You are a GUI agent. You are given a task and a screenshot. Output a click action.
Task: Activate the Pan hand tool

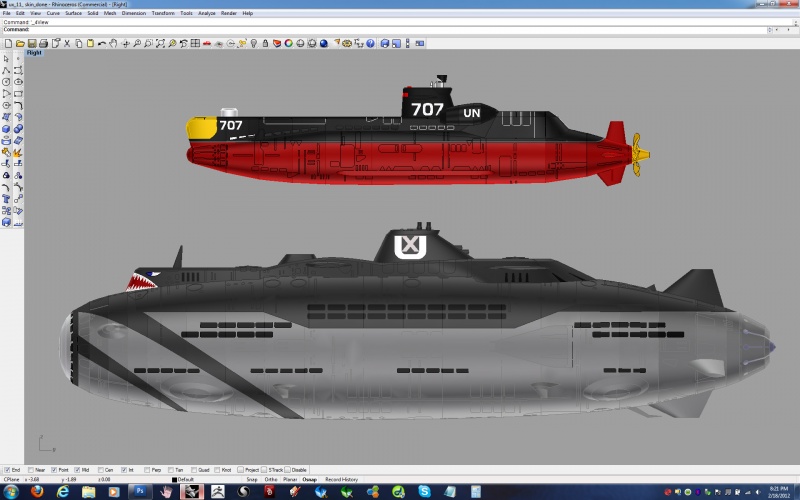[x=113, y=43]
